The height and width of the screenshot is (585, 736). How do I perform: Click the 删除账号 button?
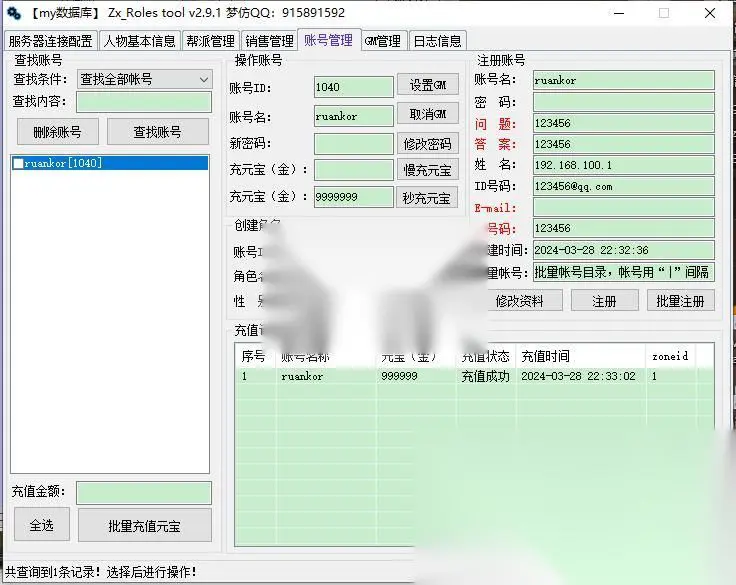coord(58,132)
